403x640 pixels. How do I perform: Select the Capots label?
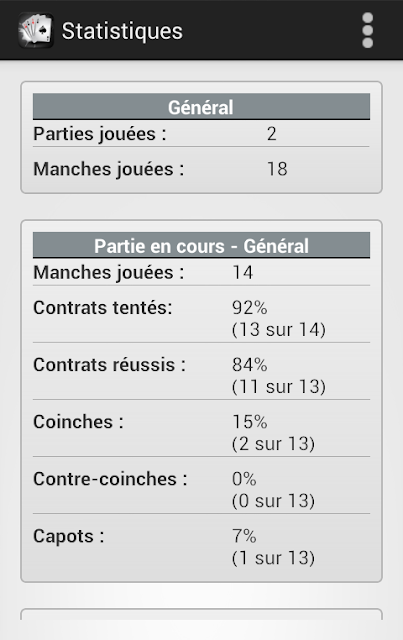click(x=69, y=536)
